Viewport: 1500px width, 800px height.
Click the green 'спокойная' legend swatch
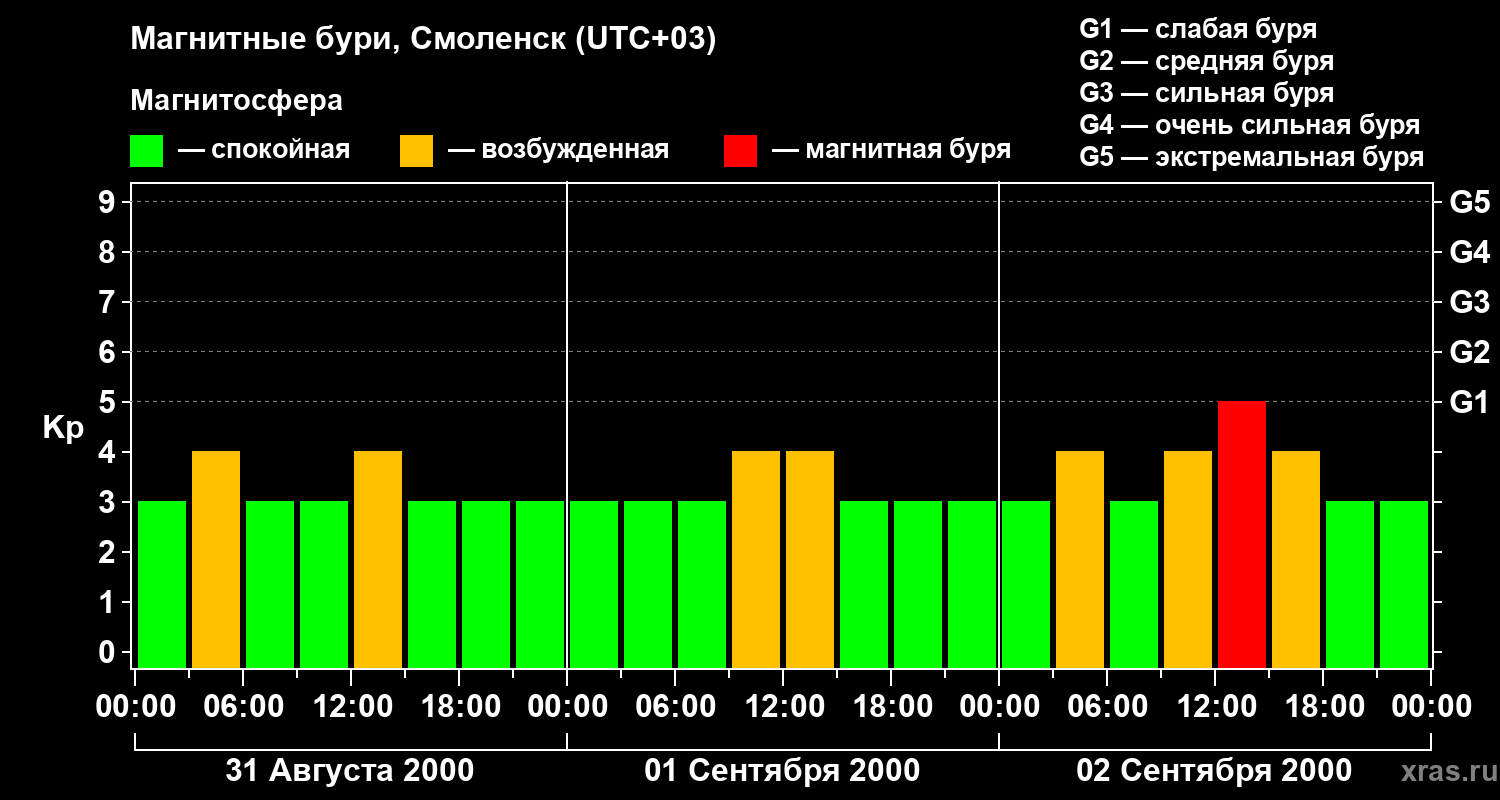[146, 151]
